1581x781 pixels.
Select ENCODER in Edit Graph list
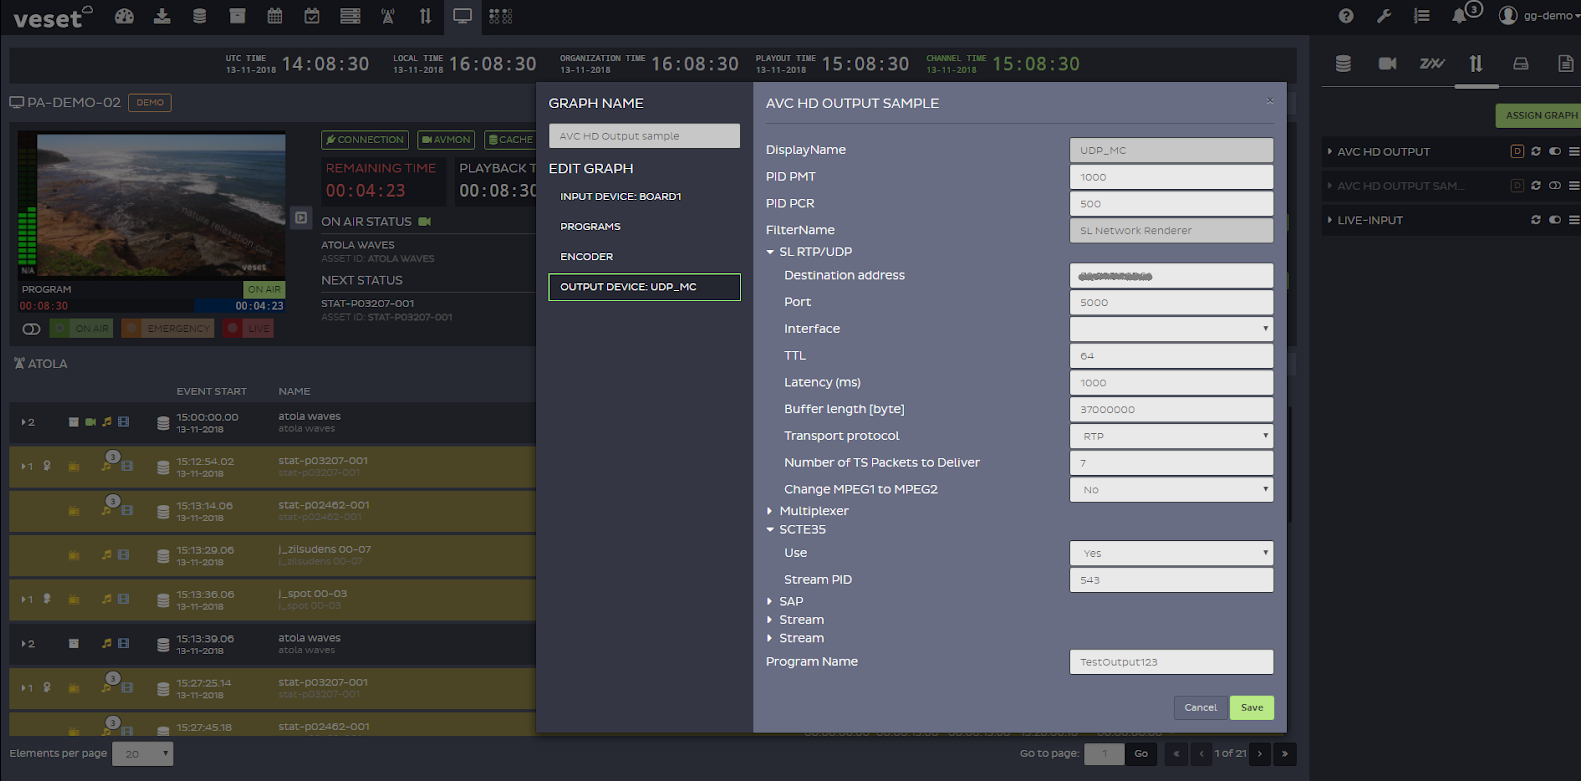[x=587, y=257]
